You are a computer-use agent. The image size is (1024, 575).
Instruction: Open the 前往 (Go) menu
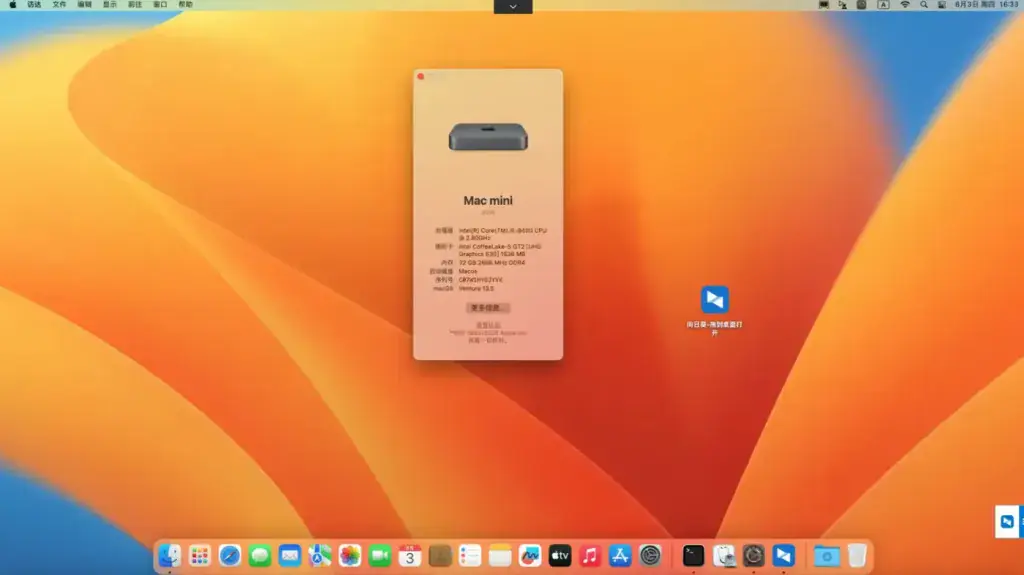[135, 5]
